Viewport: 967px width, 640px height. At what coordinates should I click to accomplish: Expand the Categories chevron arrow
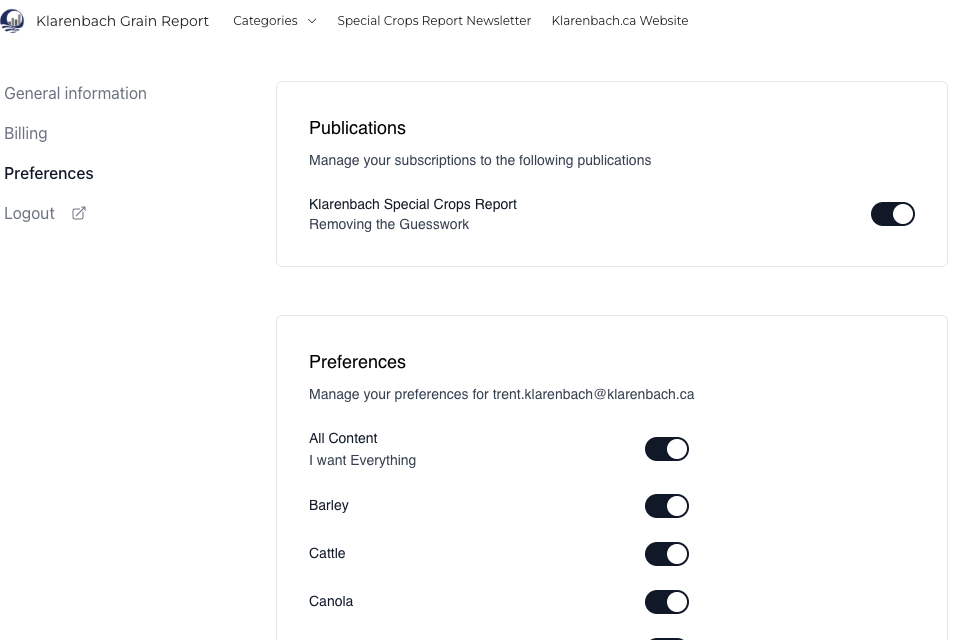click(x=312, y=21)
